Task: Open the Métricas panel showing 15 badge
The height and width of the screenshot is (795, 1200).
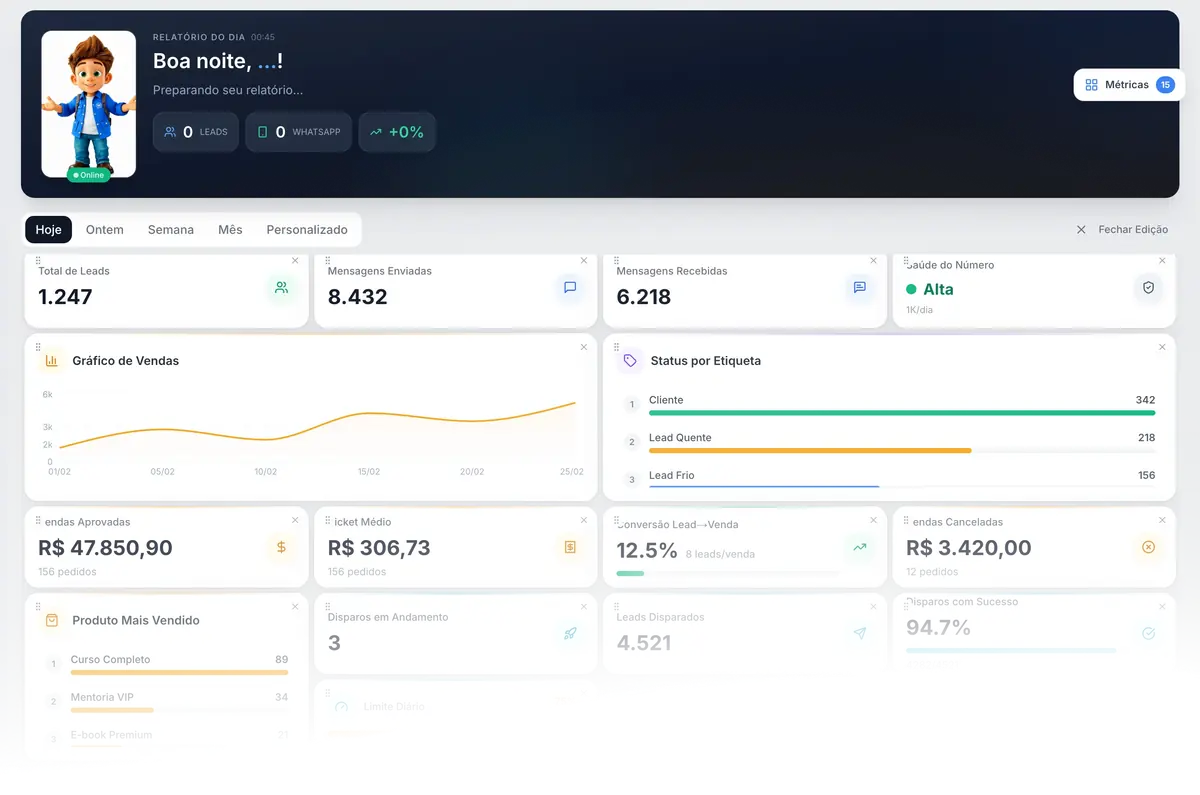Action: 1129,84
